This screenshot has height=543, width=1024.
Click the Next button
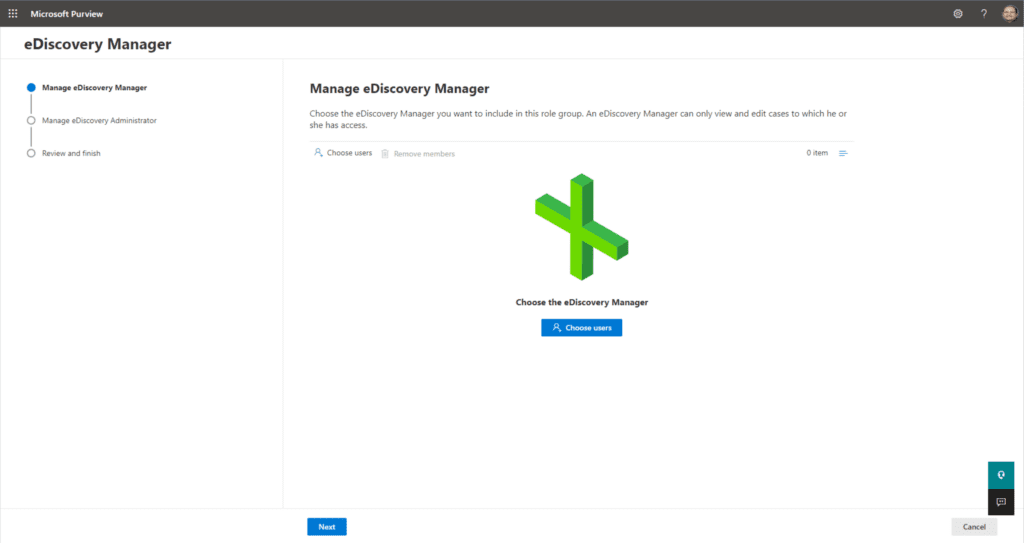click(327, 527)
